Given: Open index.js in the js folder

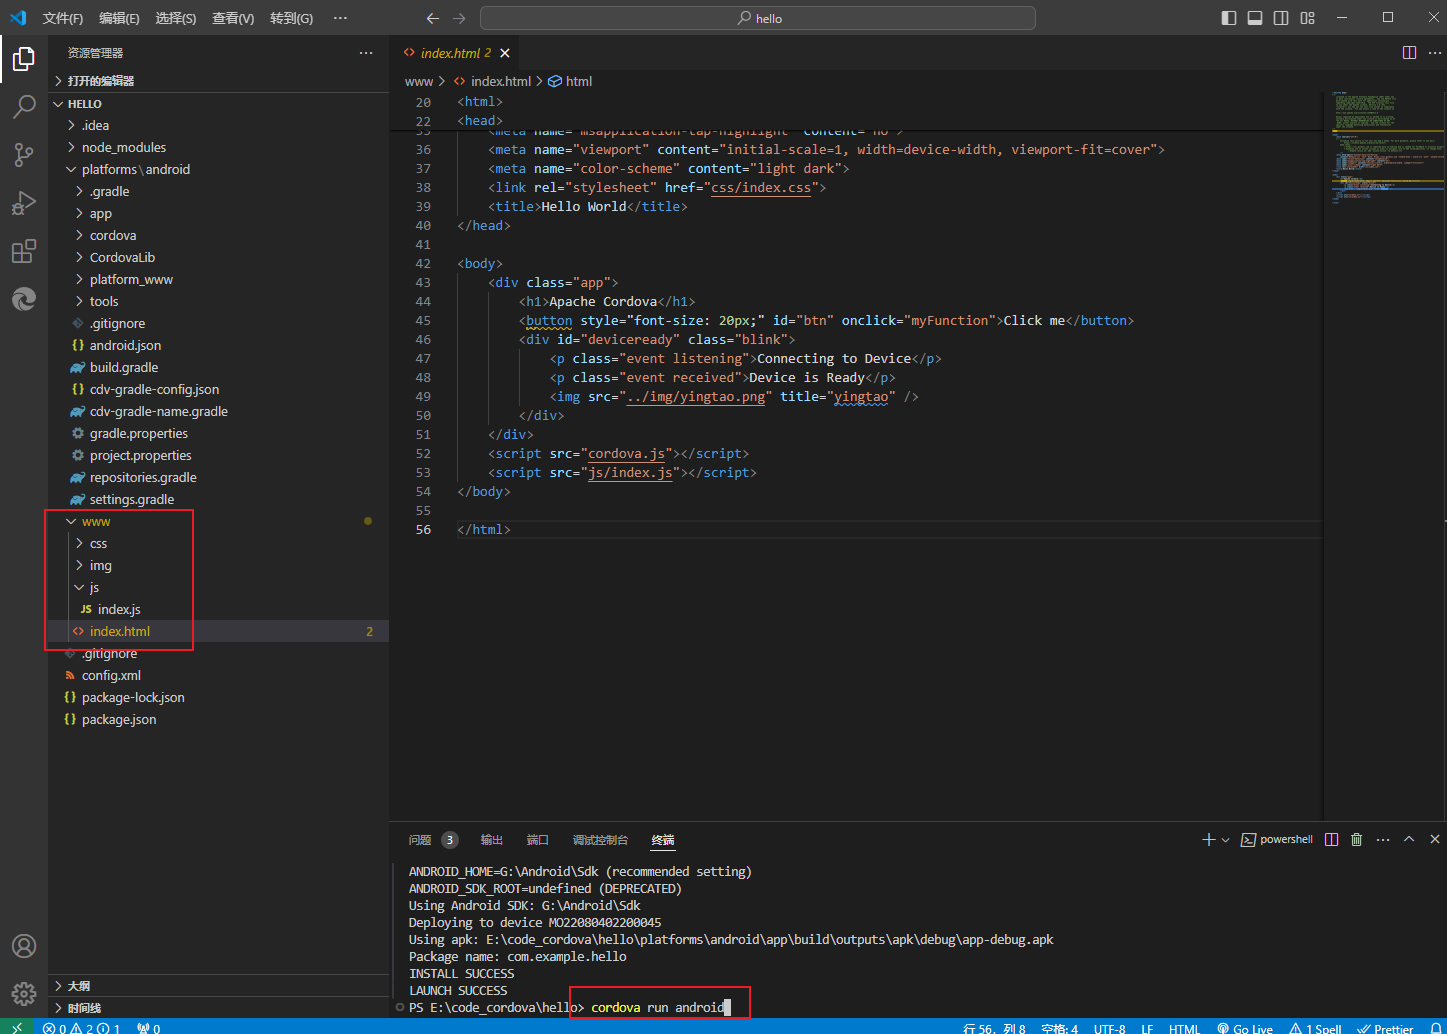Looking at the screenshot, I should tap(218, 609).
